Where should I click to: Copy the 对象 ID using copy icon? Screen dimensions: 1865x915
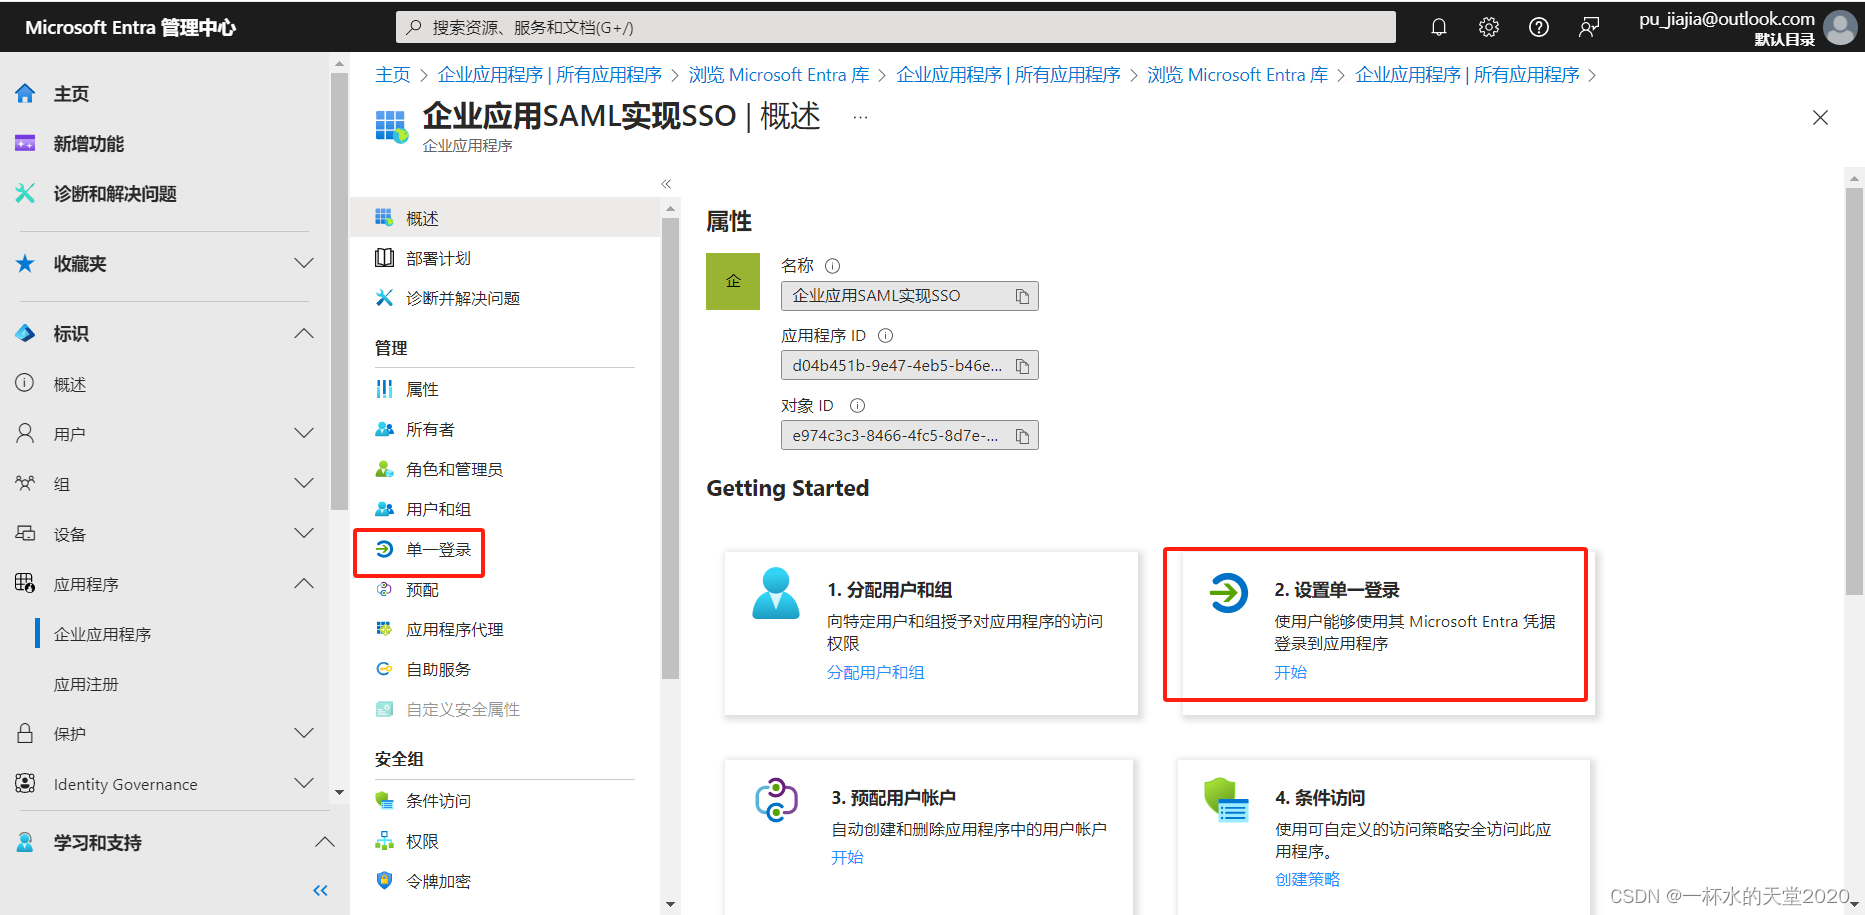pyautogui.click(x=1022, y=435)
